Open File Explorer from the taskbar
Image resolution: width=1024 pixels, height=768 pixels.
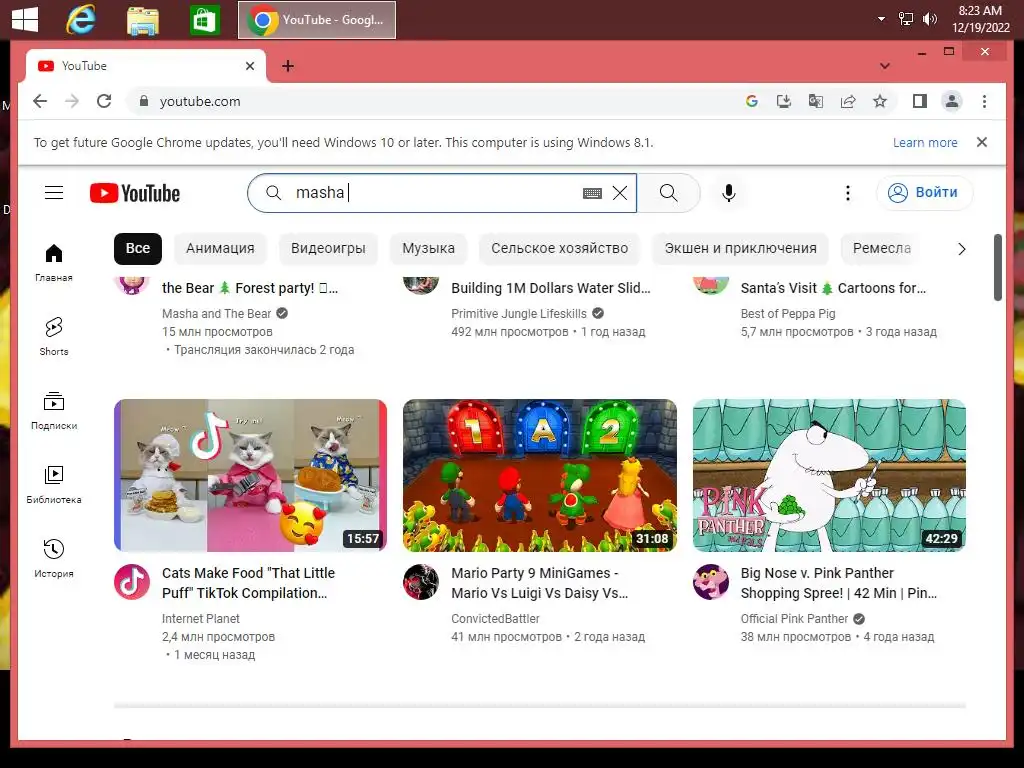coord(142,20)
